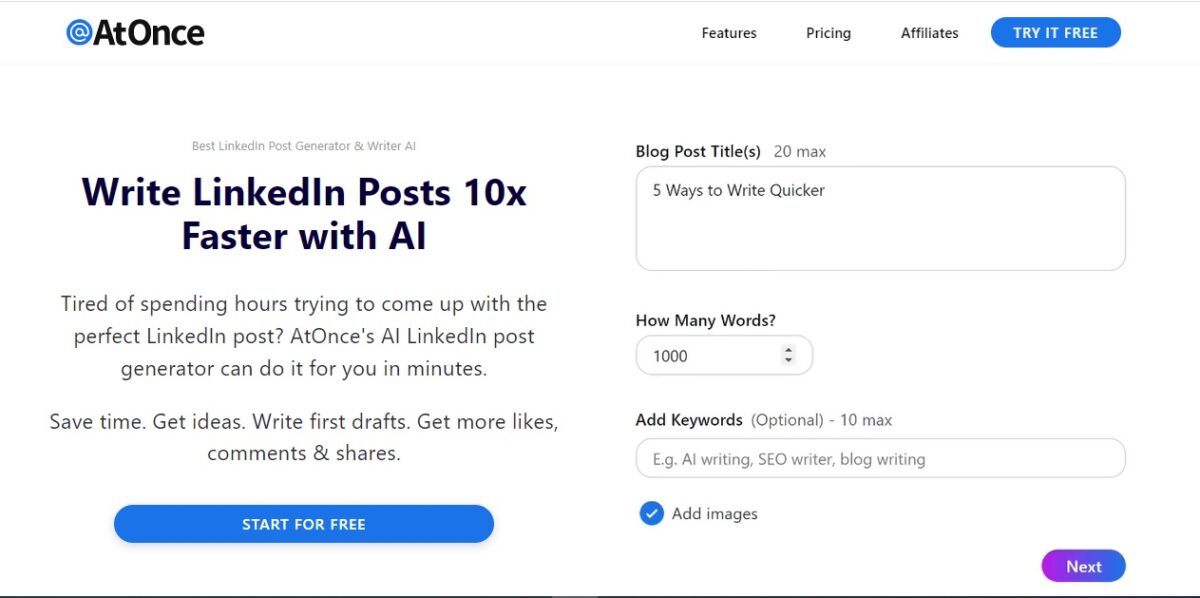Click the START FOR FREE button
Viewport: 1200px width, 598px height.
tap(304, 524)
